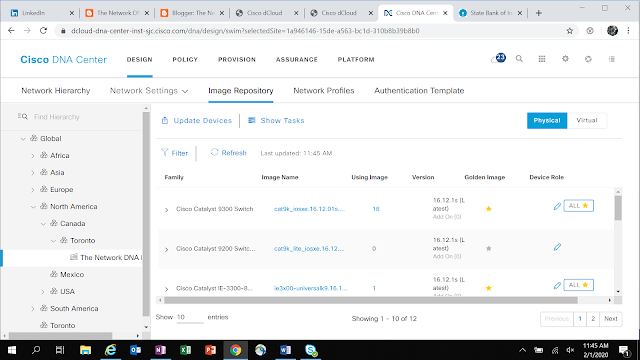Open cat9k_iosxe.16.12.01s image link
The height and width of the screenshot is (360, 640).
point(309,209)
